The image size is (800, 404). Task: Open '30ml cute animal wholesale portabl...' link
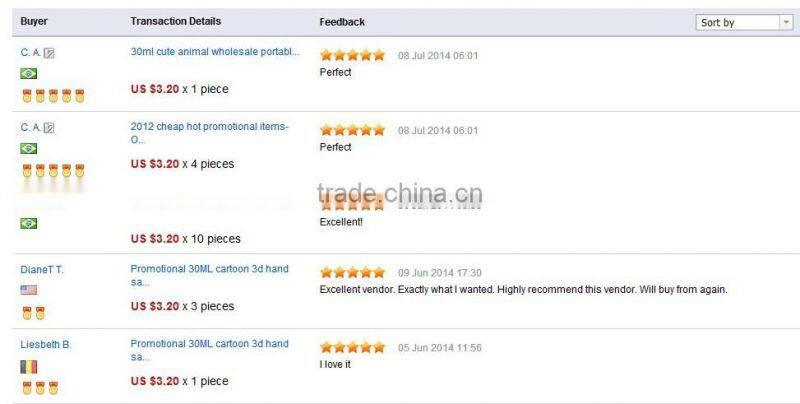pyautogui.click(x=215, y=52)
